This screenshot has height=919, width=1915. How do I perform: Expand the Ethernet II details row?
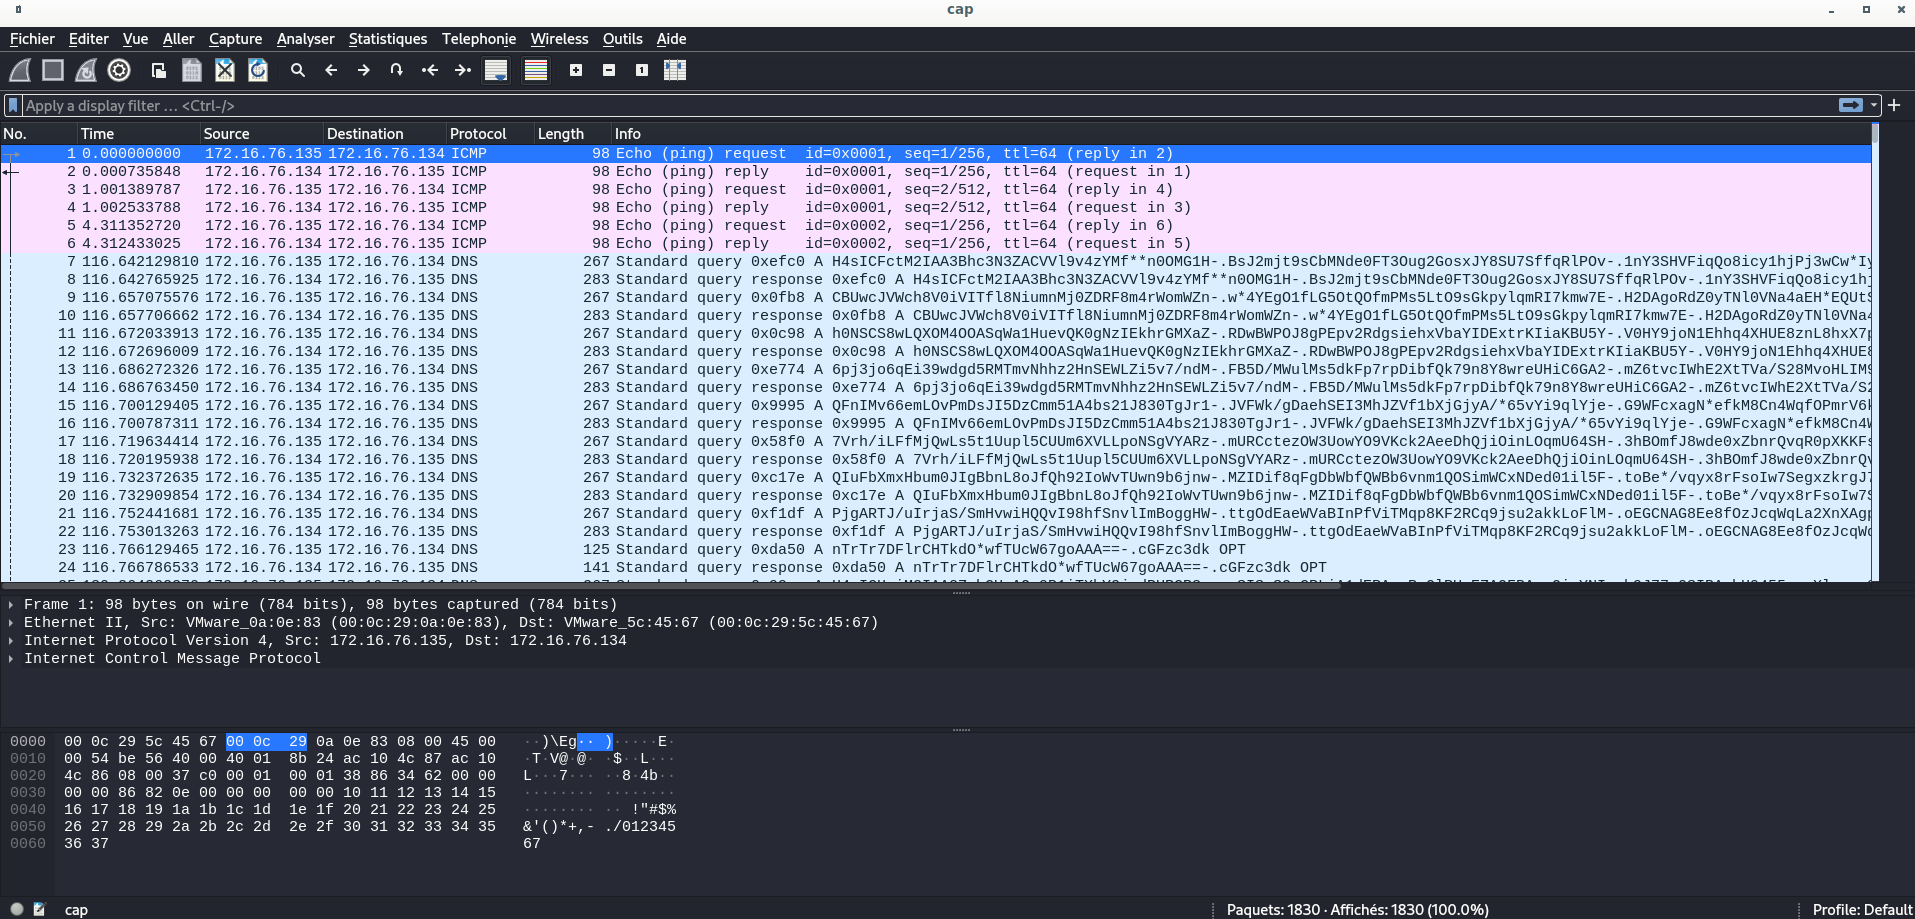11,623
